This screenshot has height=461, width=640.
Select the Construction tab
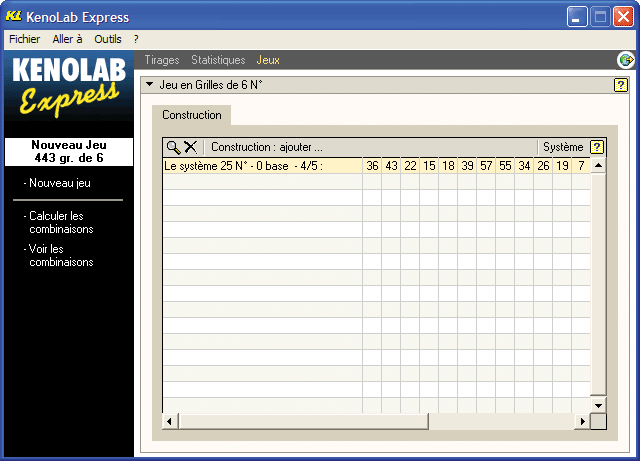click(192, 115)
